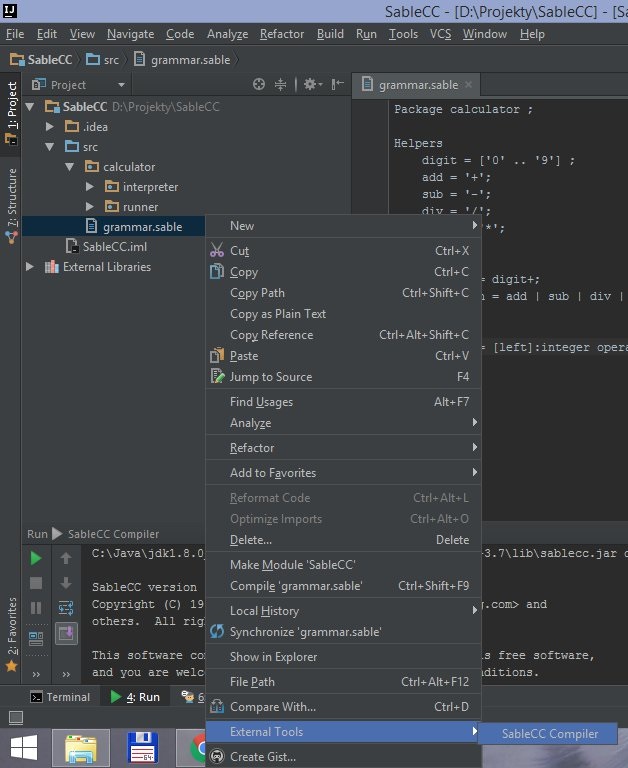
Task: Switch to the 4: Run tool window
Action: (136, 697)
